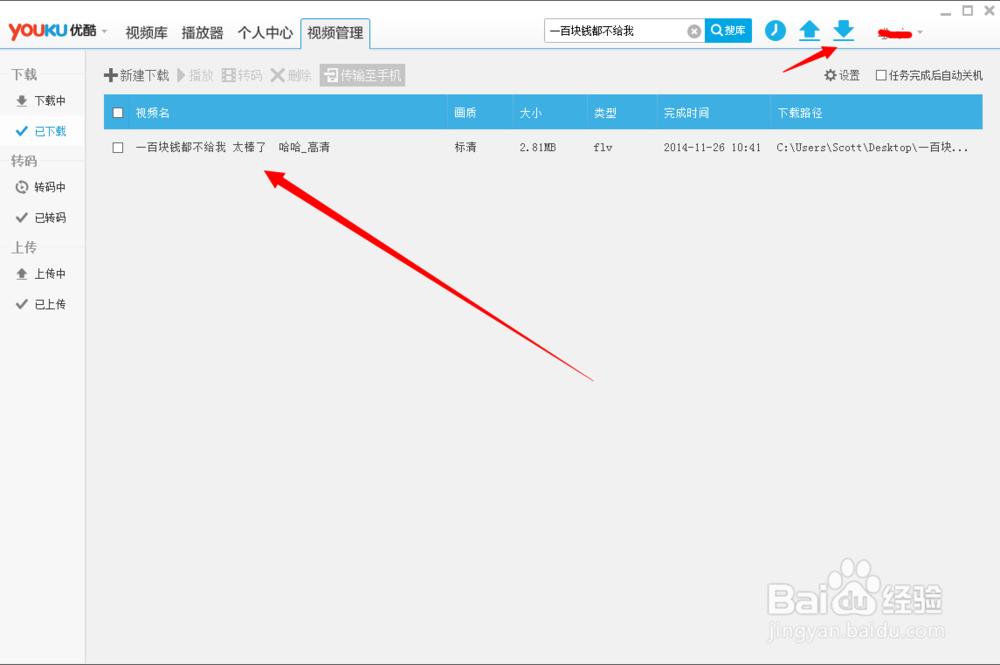Image resolution: width=1000 pixels, height=665 pixels.
Task: Switch to the 视频管理 tab
Action: pos(335,32)
